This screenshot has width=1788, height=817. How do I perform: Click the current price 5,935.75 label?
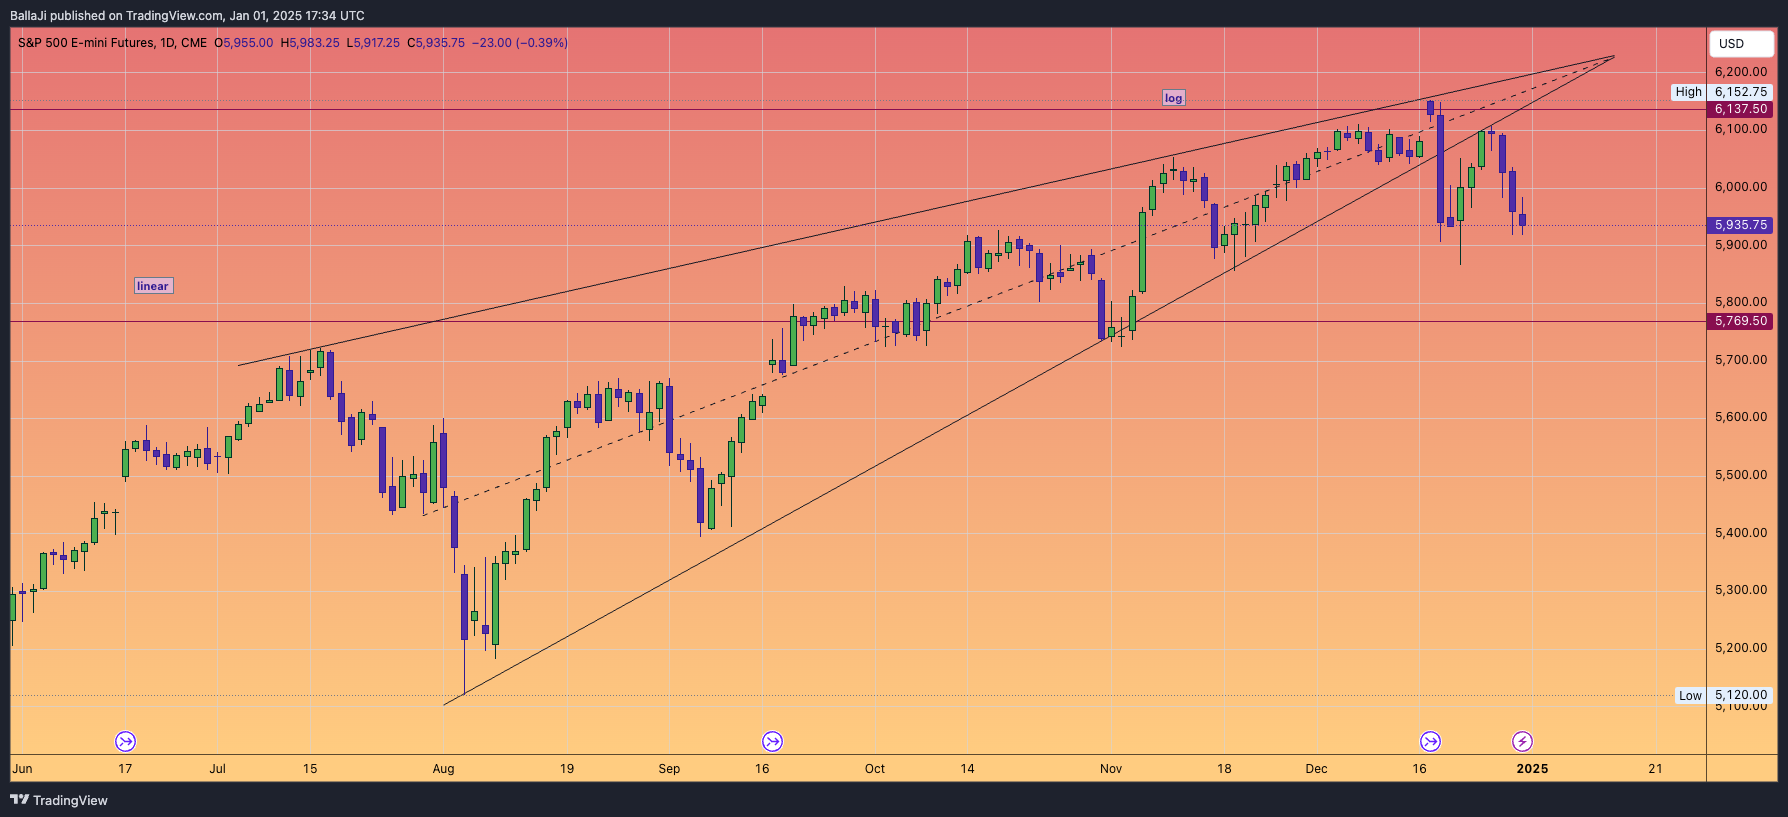click(1741, 225)
